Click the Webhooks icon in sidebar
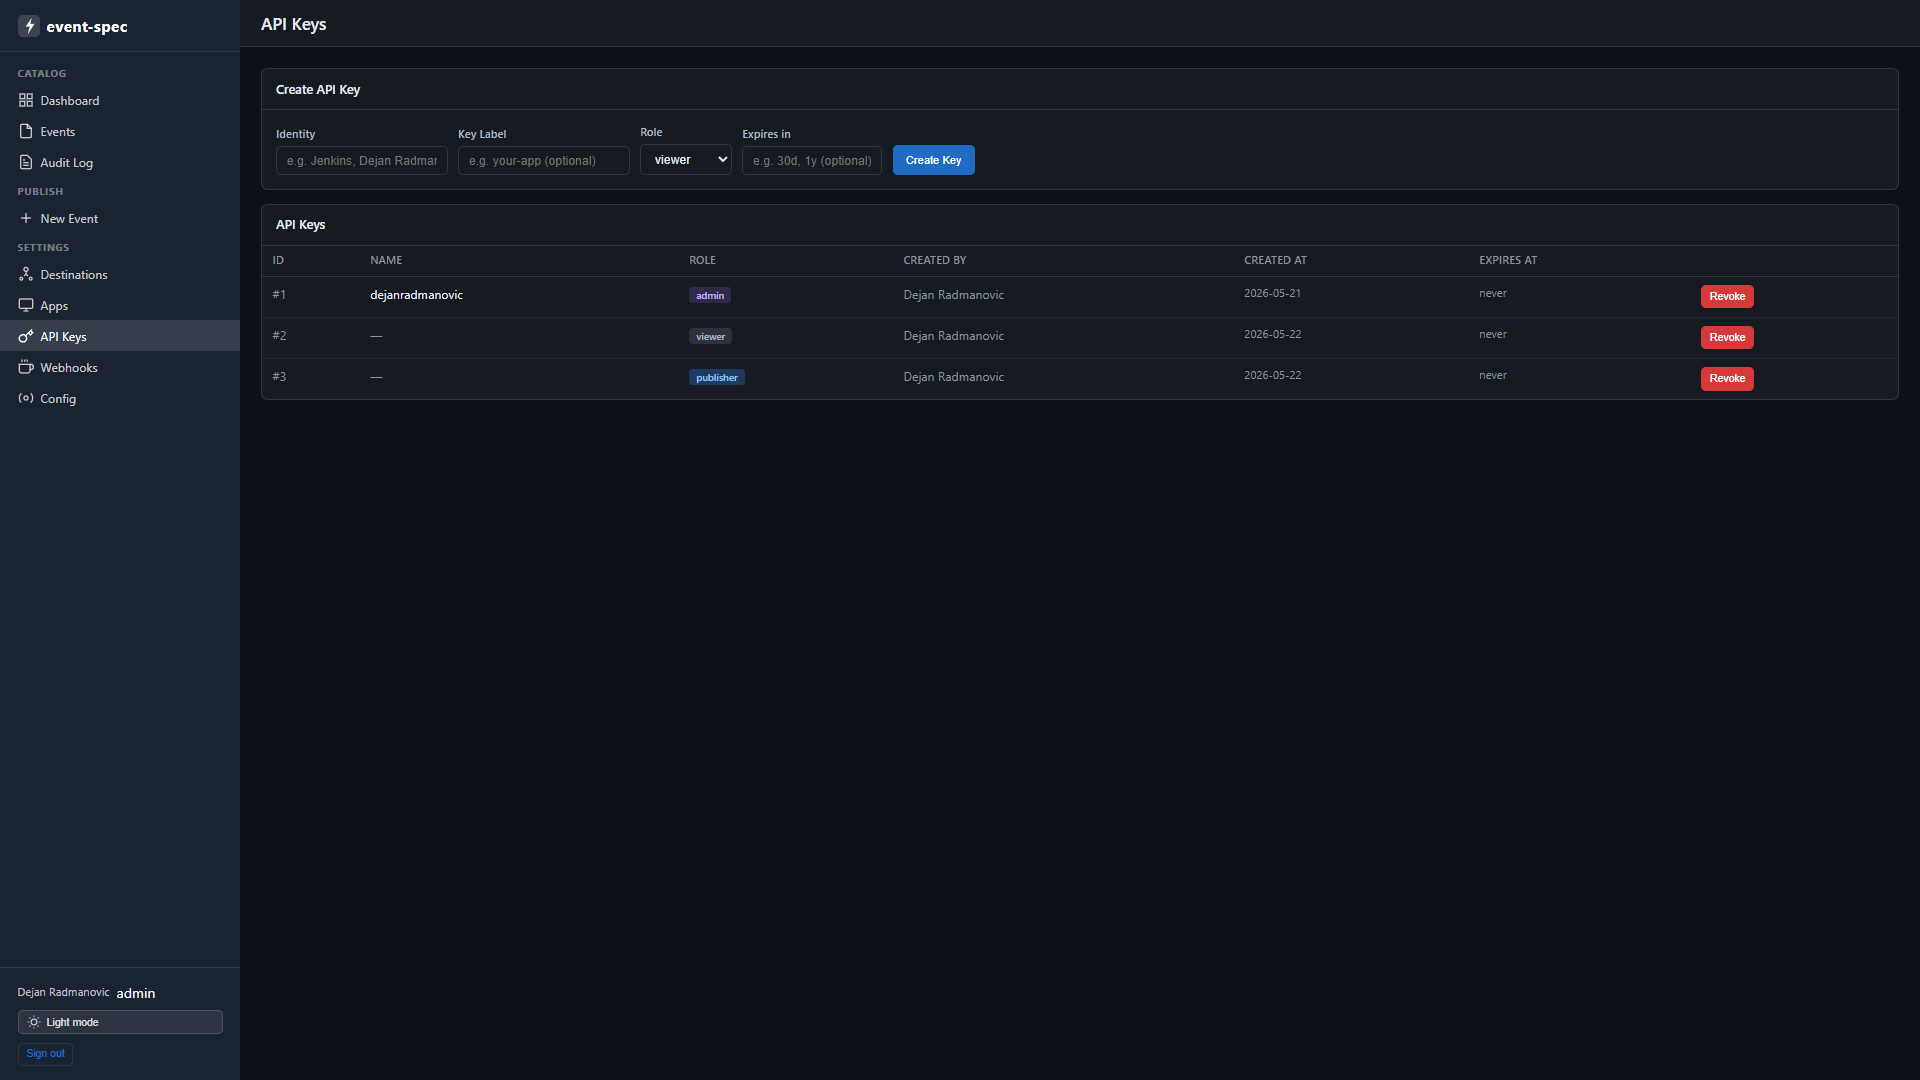1920x1080 pixels. 26,367
